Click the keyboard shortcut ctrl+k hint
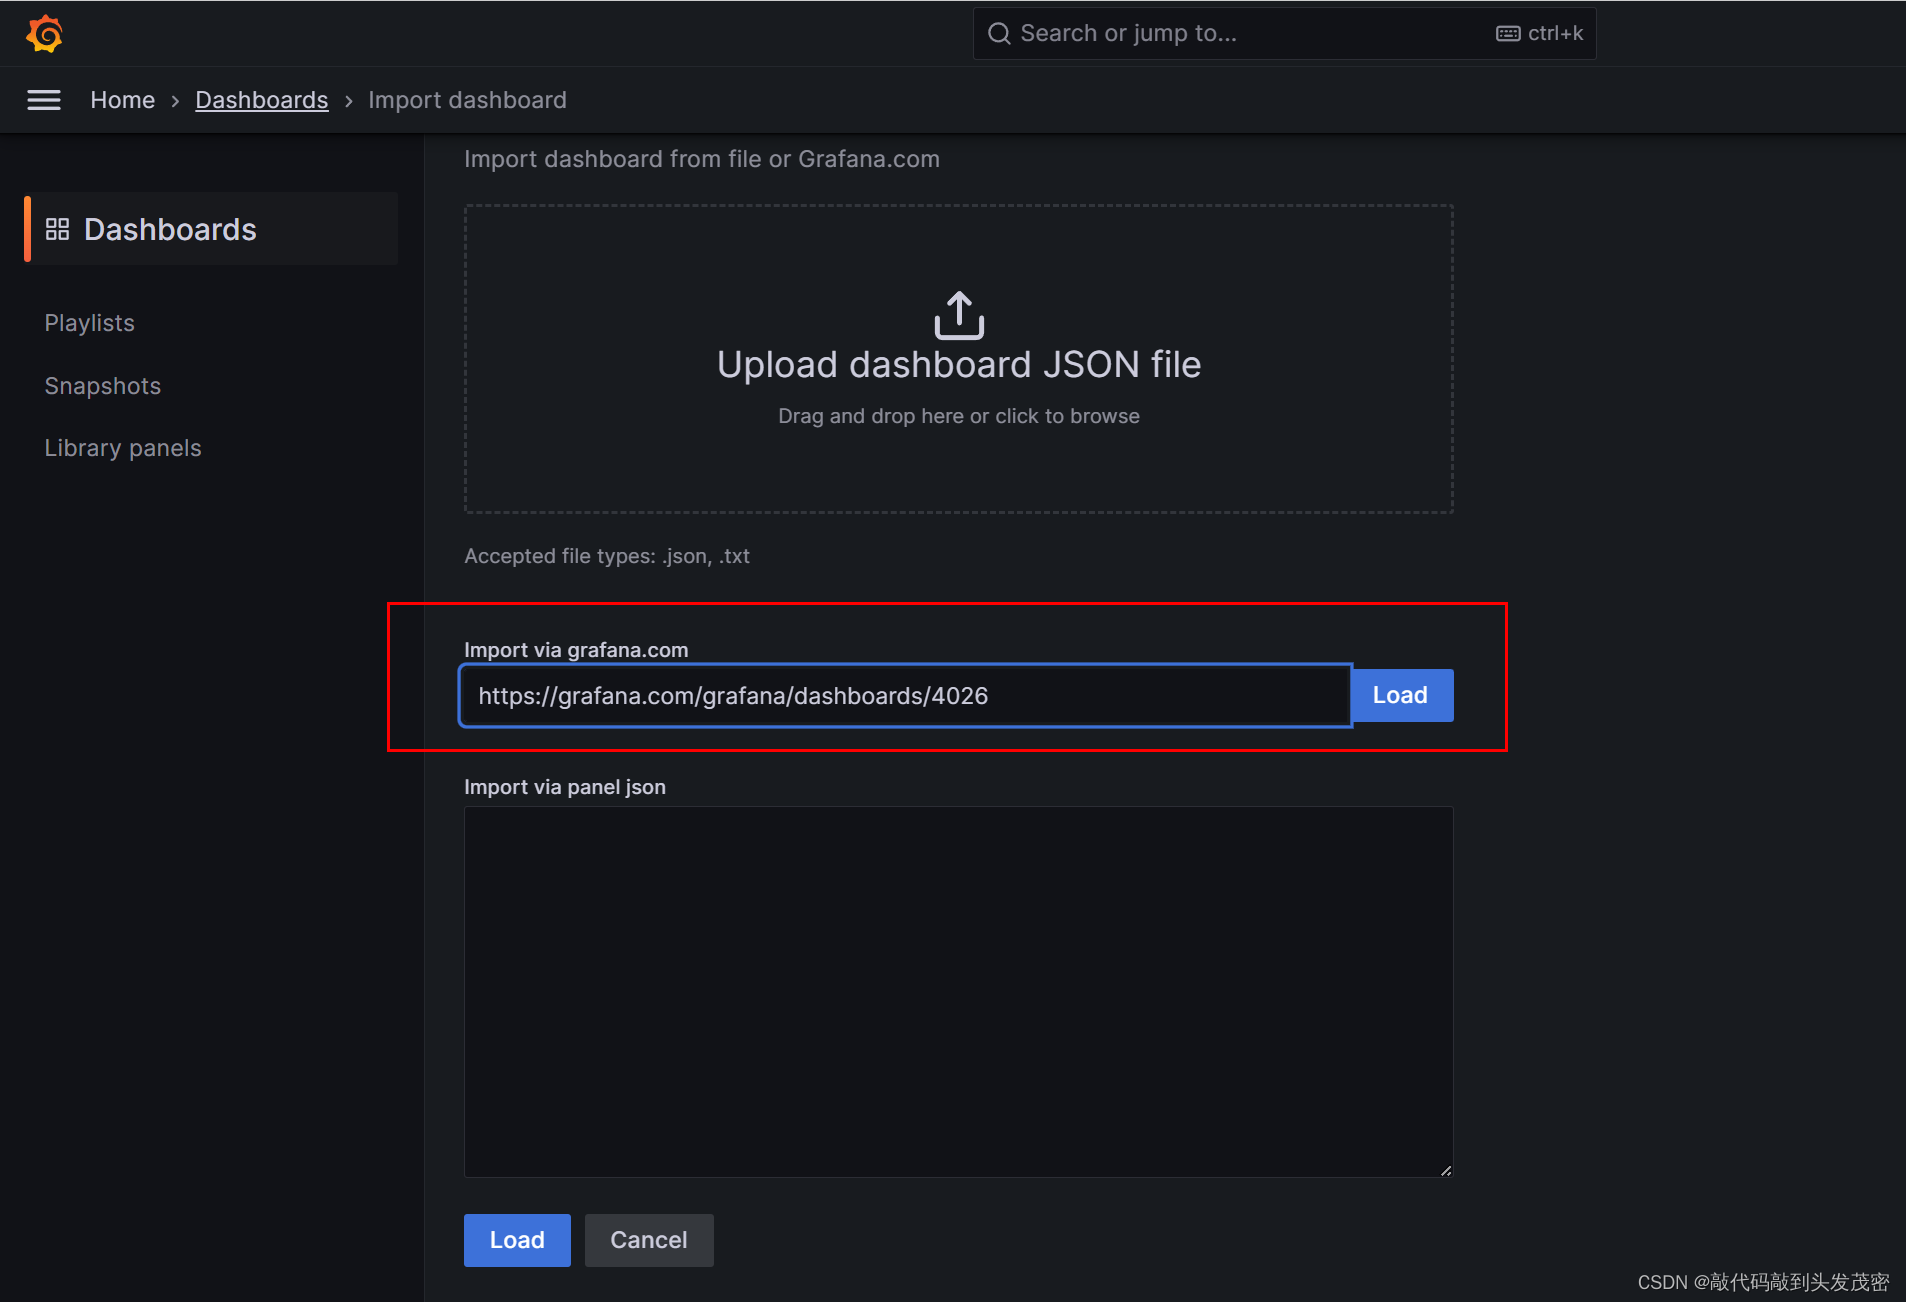The image size is (1906, 1302). (x=1539, y=33)
